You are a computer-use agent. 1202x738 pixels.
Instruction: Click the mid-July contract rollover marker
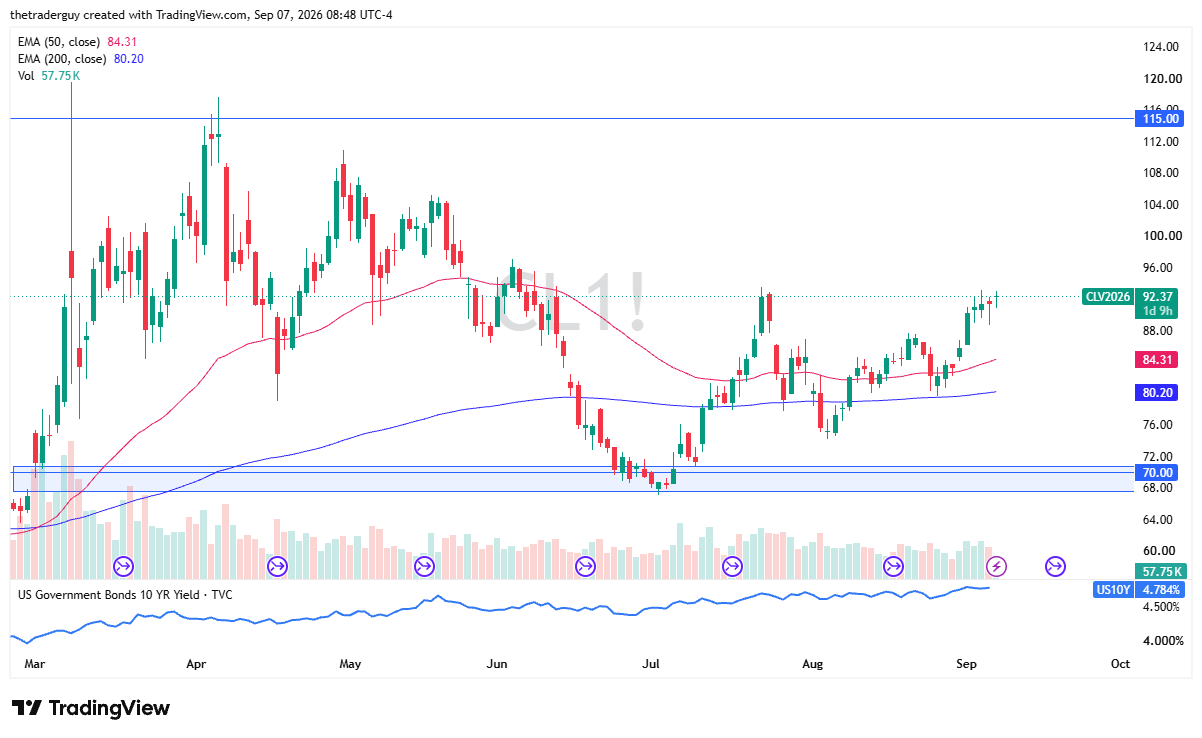[732, 567]
